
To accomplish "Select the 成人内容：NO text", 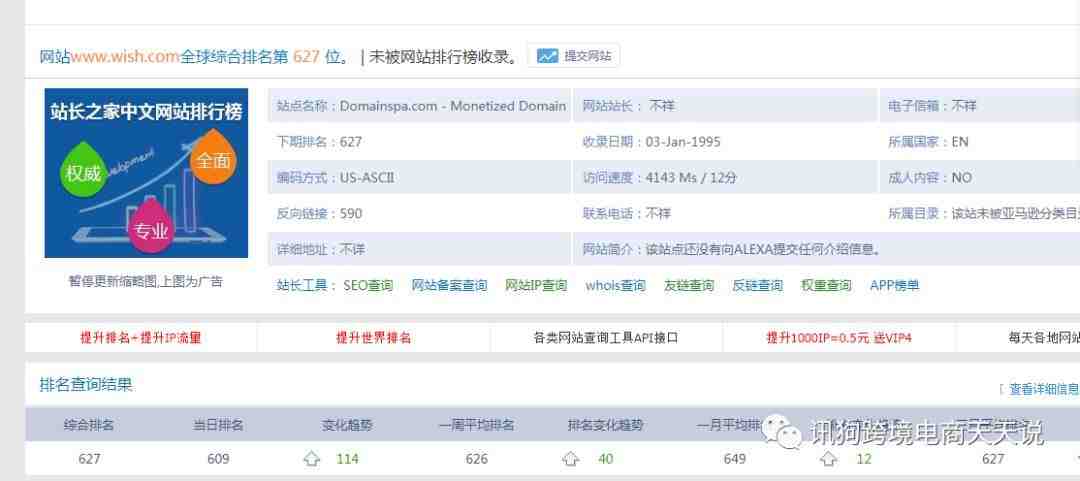I will [x=930, y=178].
